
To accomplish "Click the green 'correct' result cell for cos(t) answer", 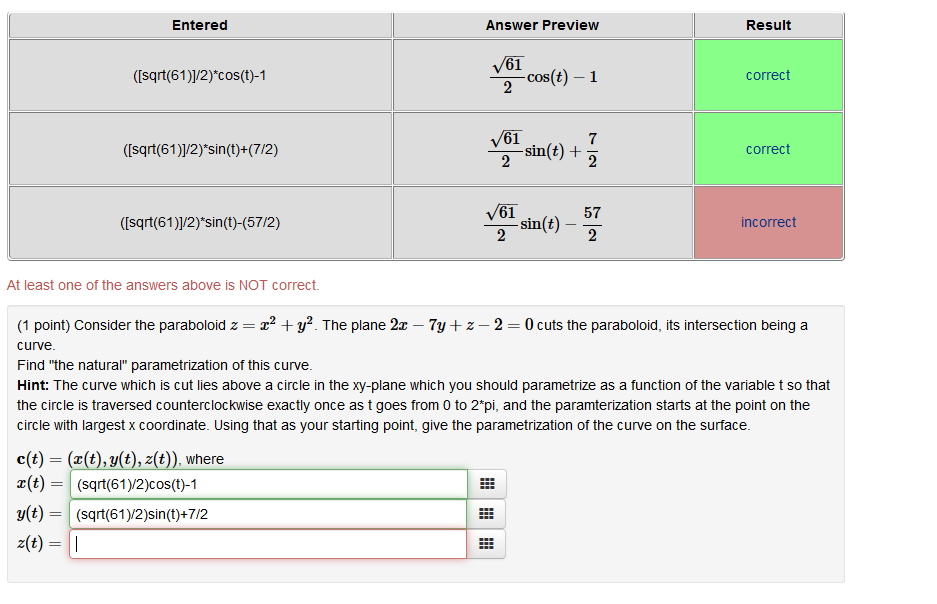I will (x=767, y=74).
